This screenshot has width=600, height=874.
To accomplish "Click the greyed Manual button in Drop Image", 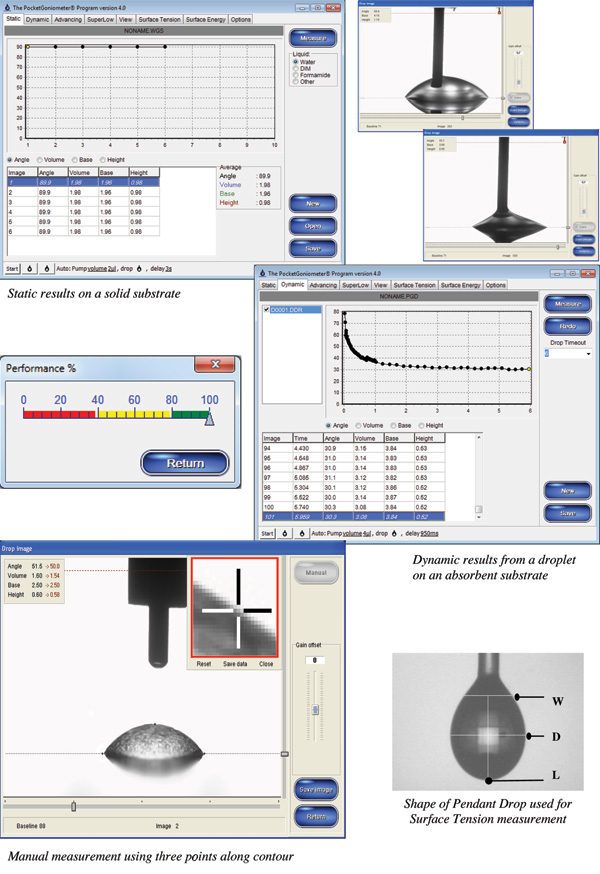I will [316, 573].
